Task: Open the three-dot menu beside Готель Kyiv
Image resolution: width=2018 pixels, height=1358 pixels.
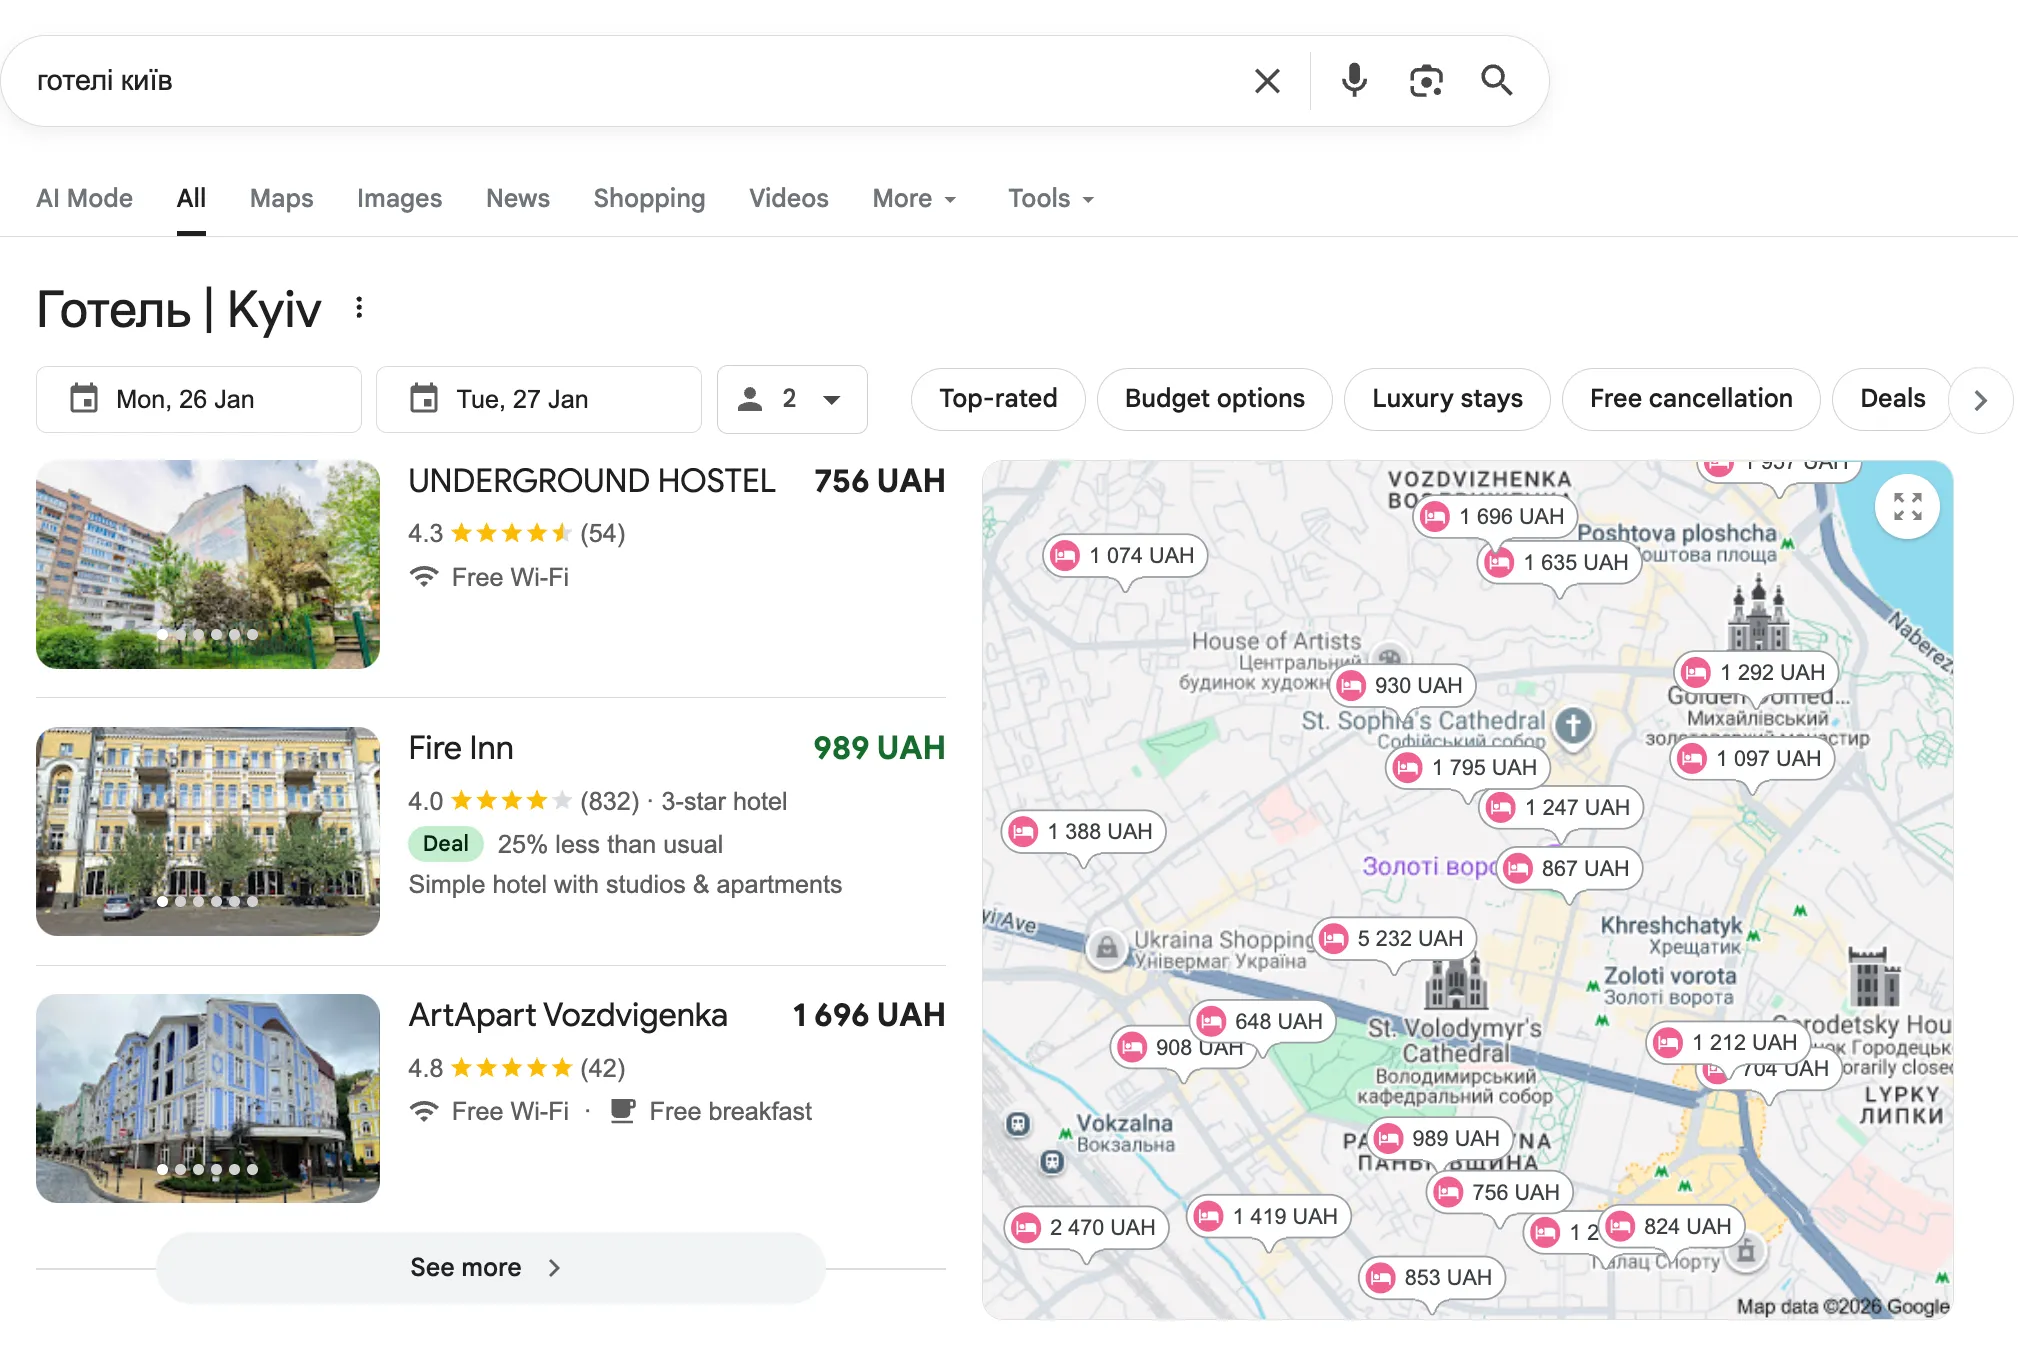Action: point(359,308)
